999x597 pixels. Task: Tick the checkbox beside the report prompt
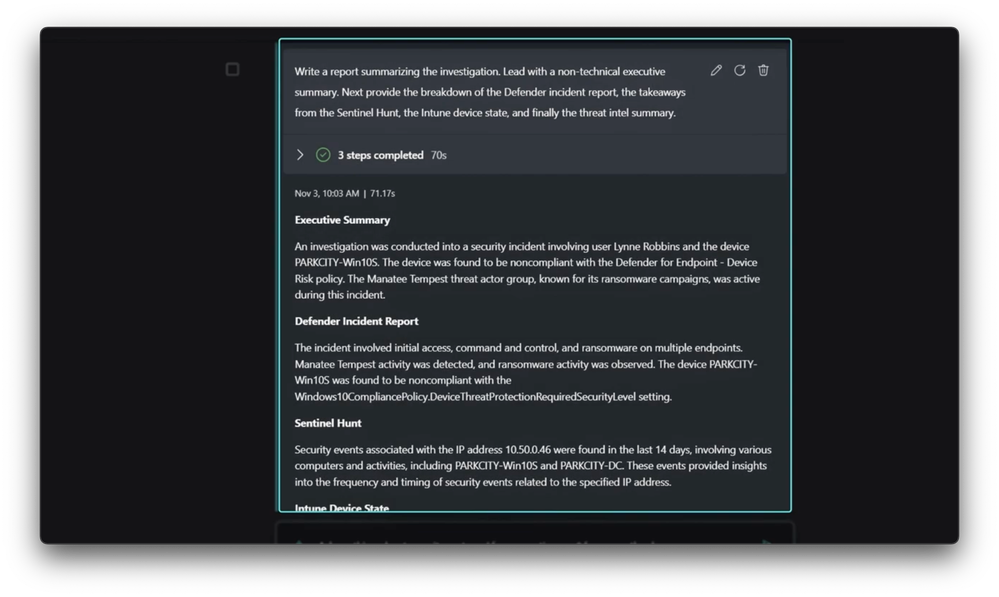tap(233, 69)
